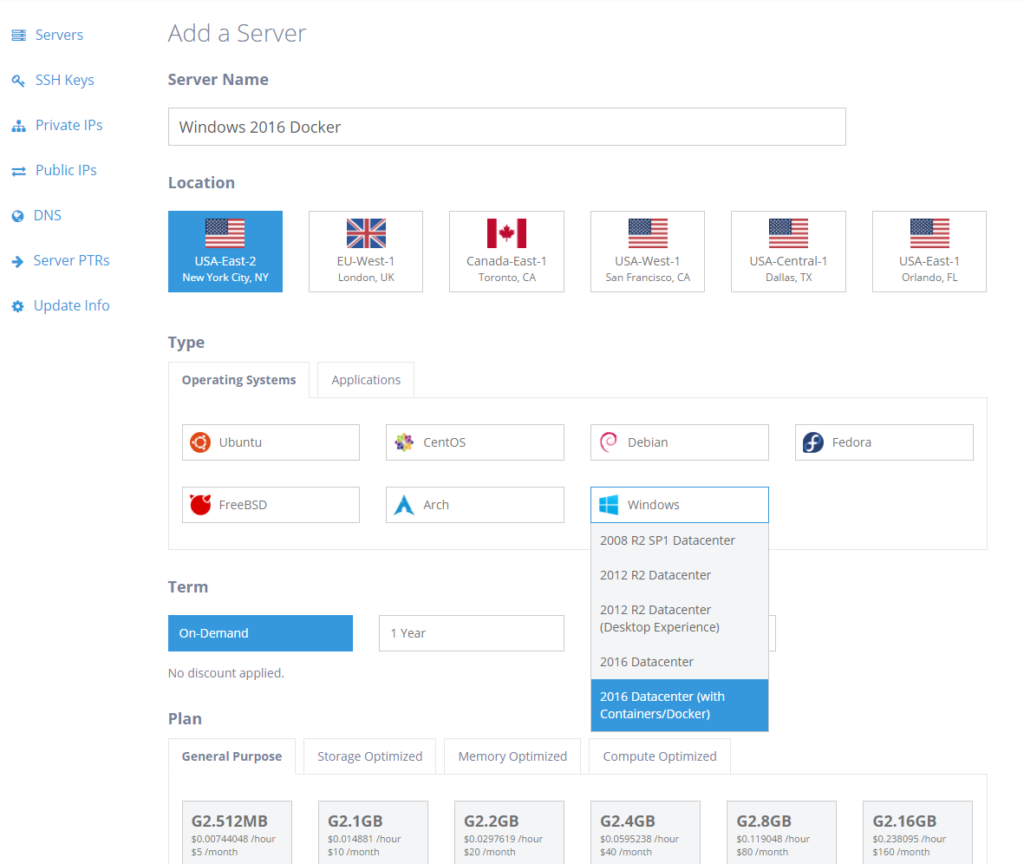Select the On-Demand billing term
The width and height of the screenshot is (1024, 864).
pos(260,633)
